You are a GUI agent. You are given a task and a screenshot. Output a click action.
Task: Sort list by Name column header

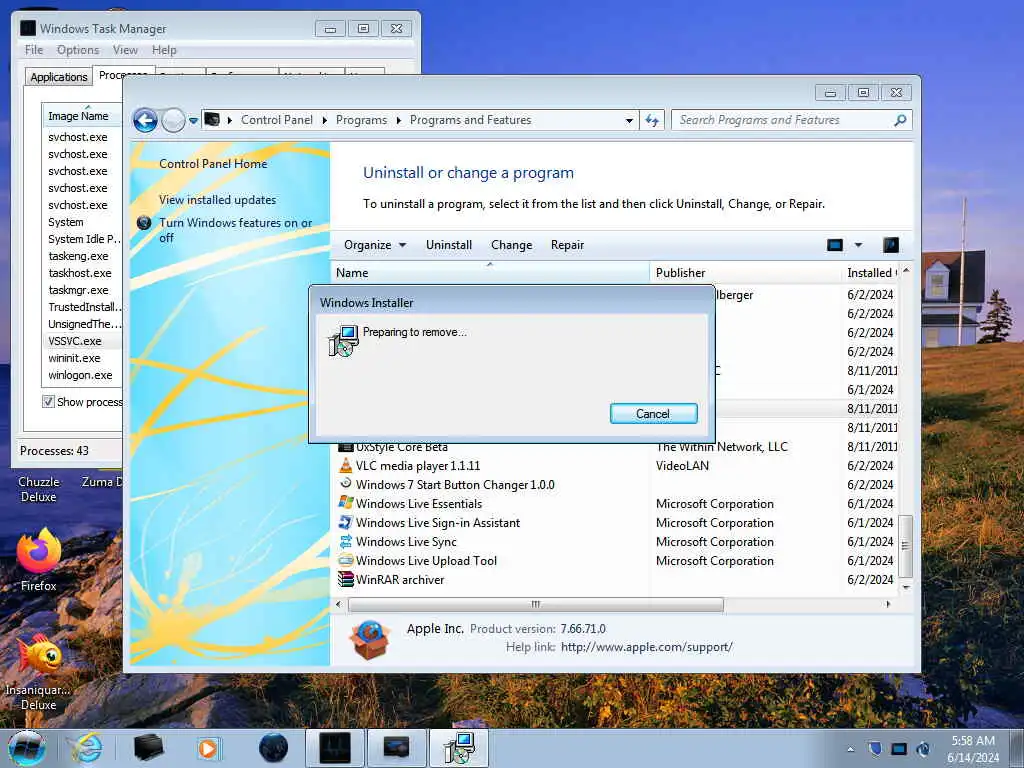(490, 272)
